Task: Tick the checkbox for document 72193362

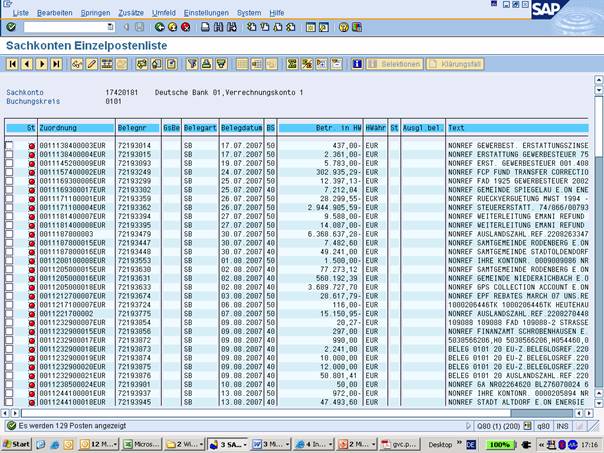Action: pos(9,207)
